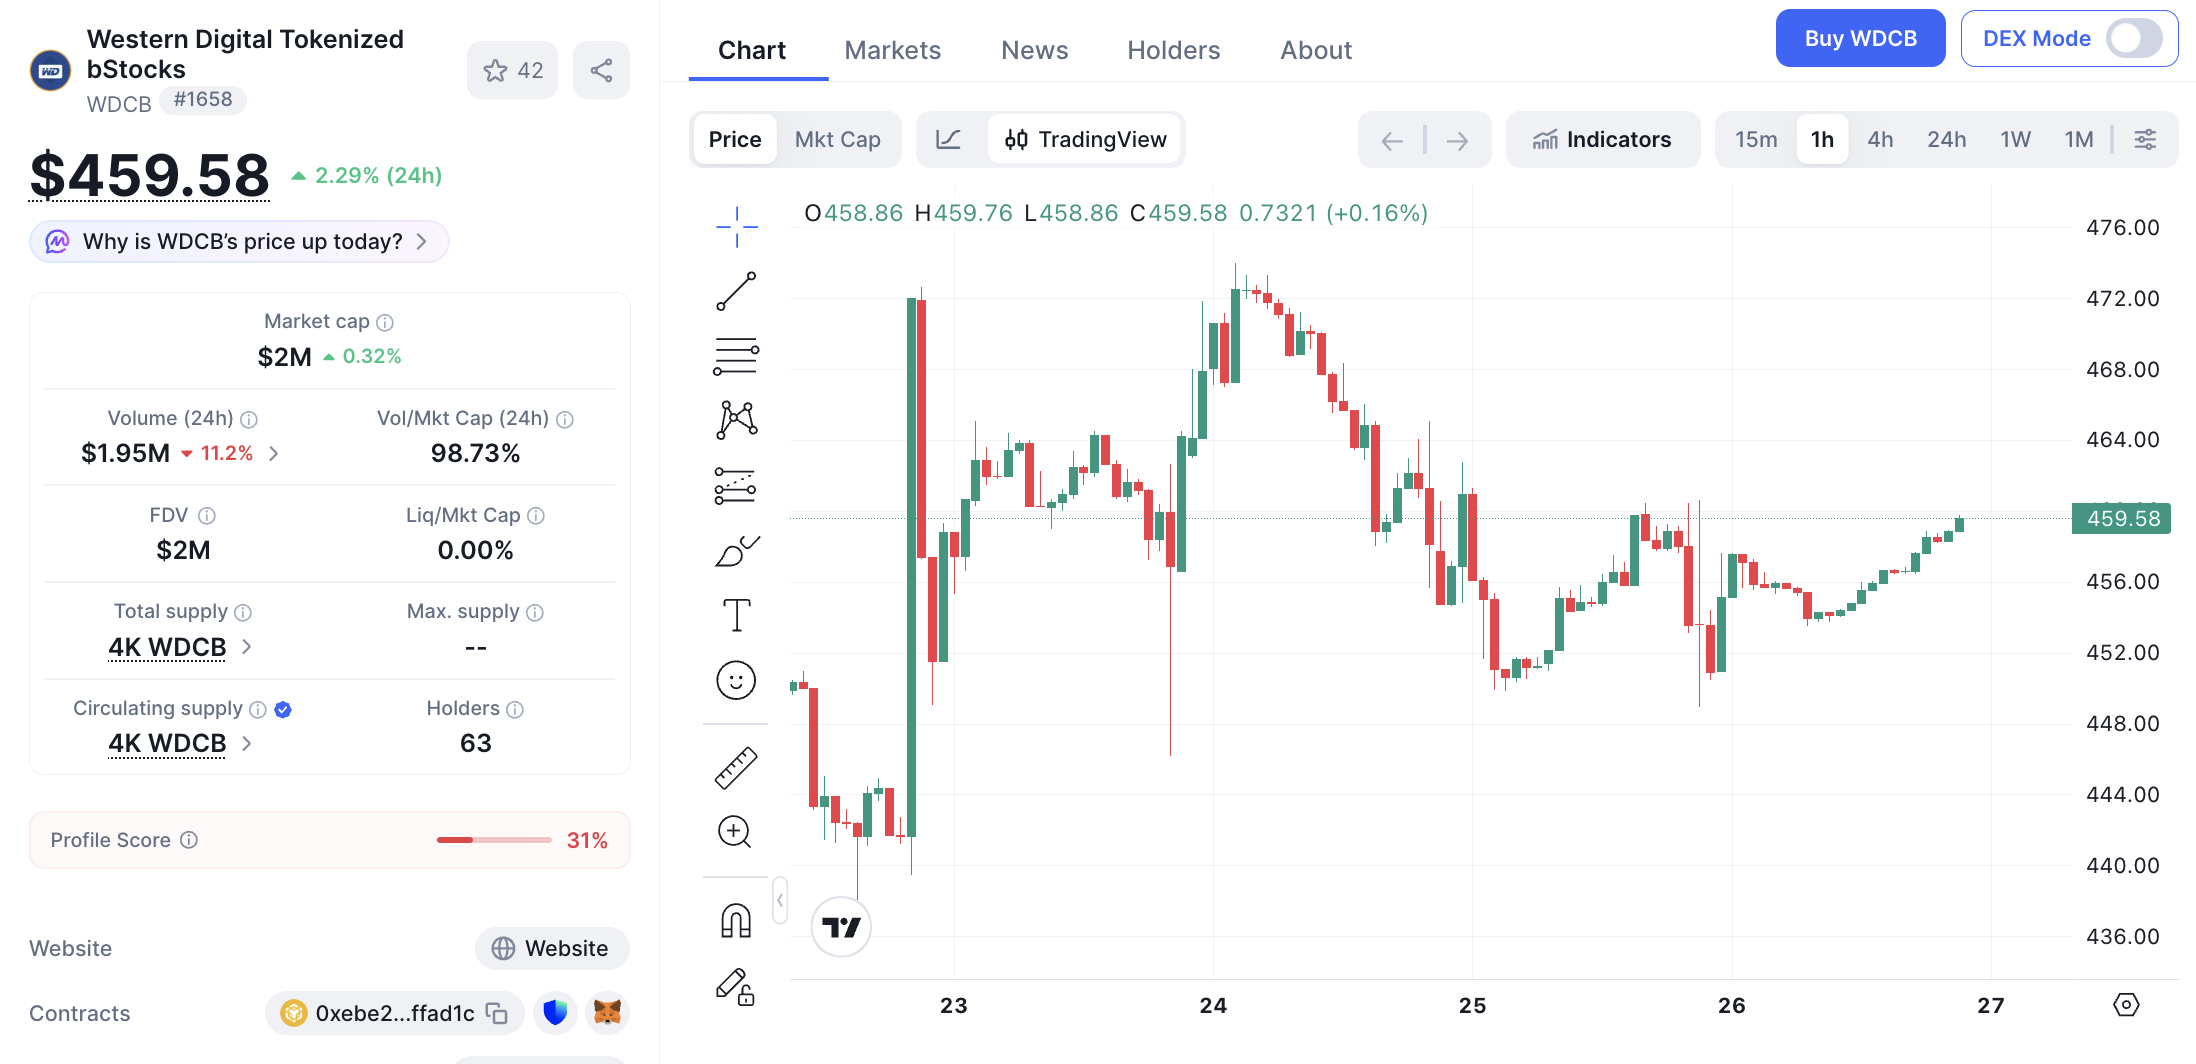Switch to the Holders tab
2196x1064 pixels.
pos(1173,50)
